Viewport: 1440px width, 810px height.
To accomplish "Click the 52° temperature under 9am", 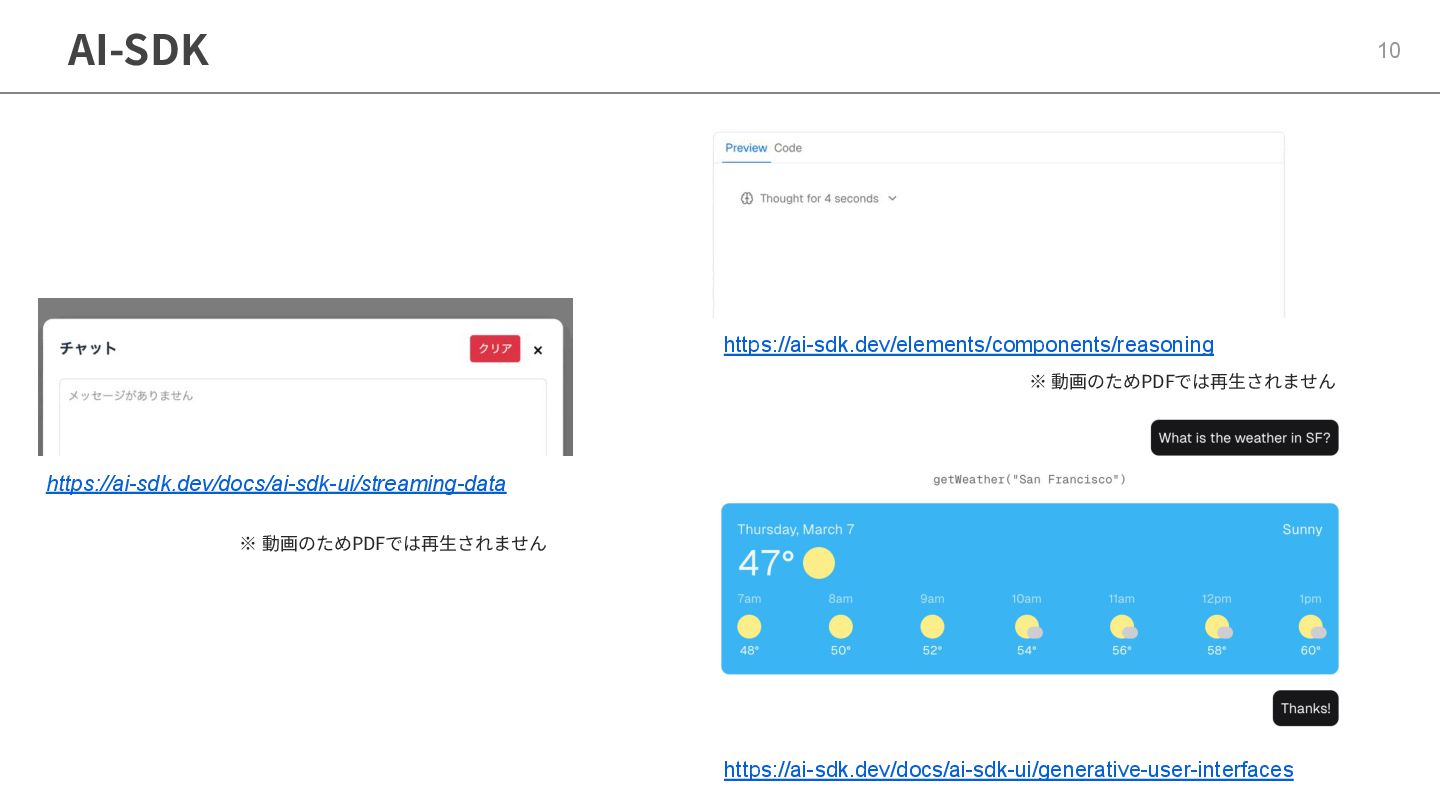I will pyautogui.click(x=932, y=650).
